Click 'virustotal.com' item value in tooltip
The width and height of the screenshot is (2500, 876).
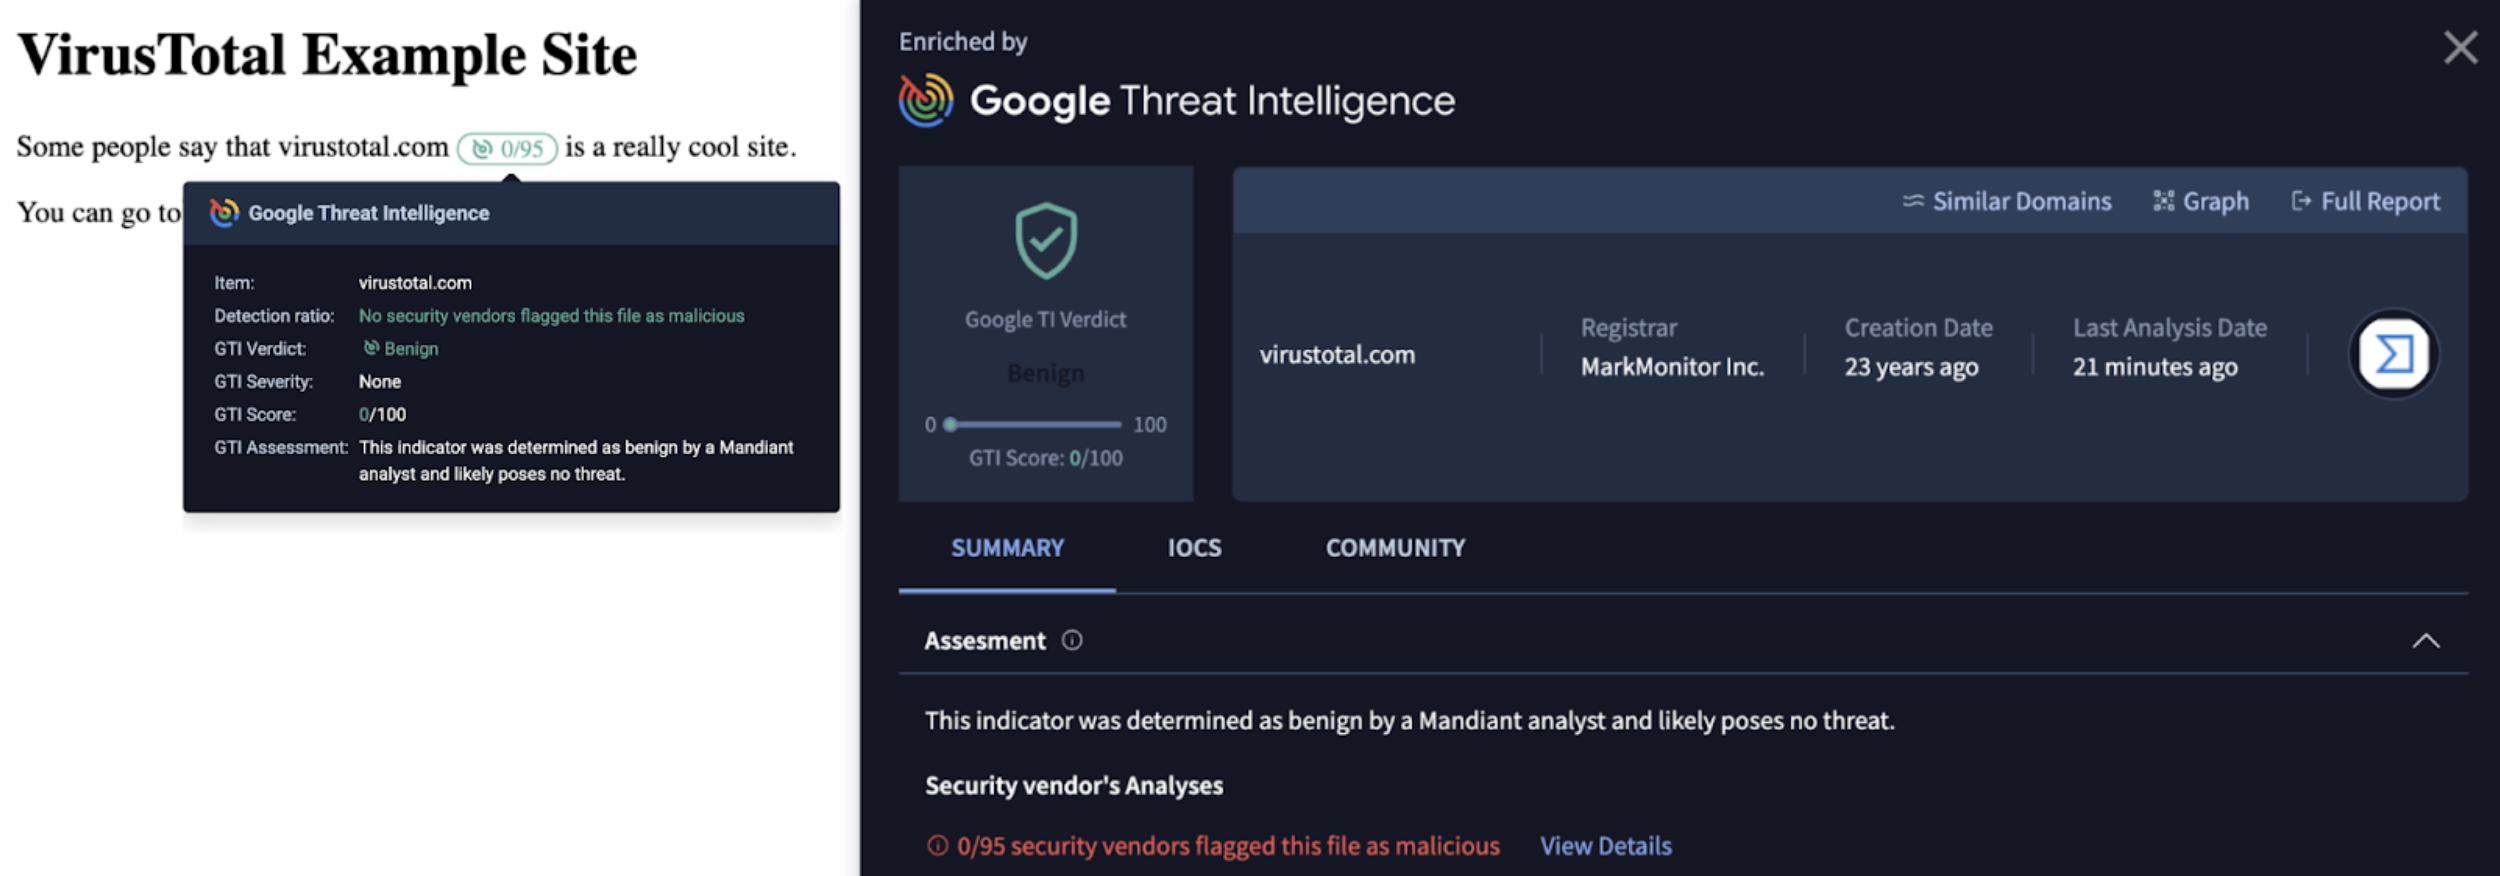[x=415, y=283]
